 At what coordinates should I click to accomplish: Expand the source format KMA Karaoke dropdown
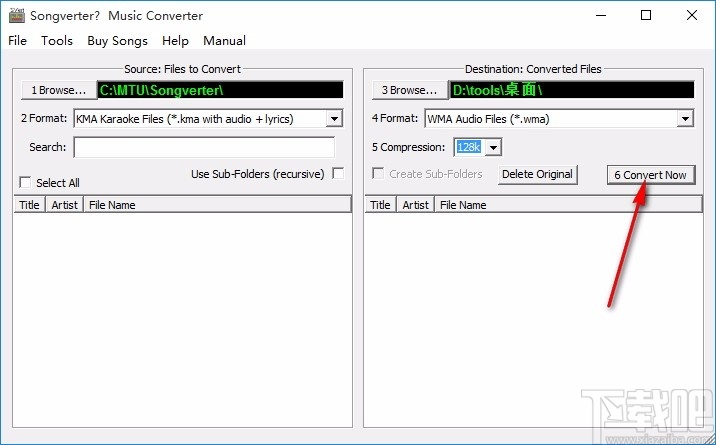[x=334, y=119]
